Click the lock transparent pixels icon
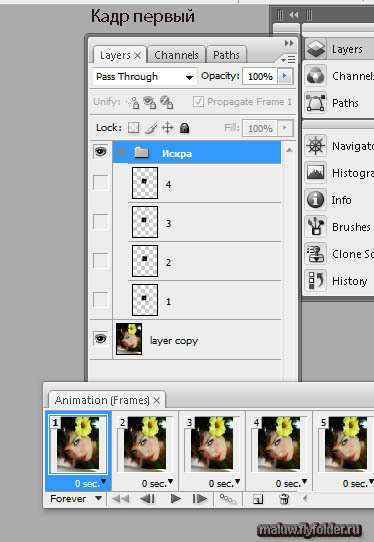374x542 pixels. click(133, 128)
